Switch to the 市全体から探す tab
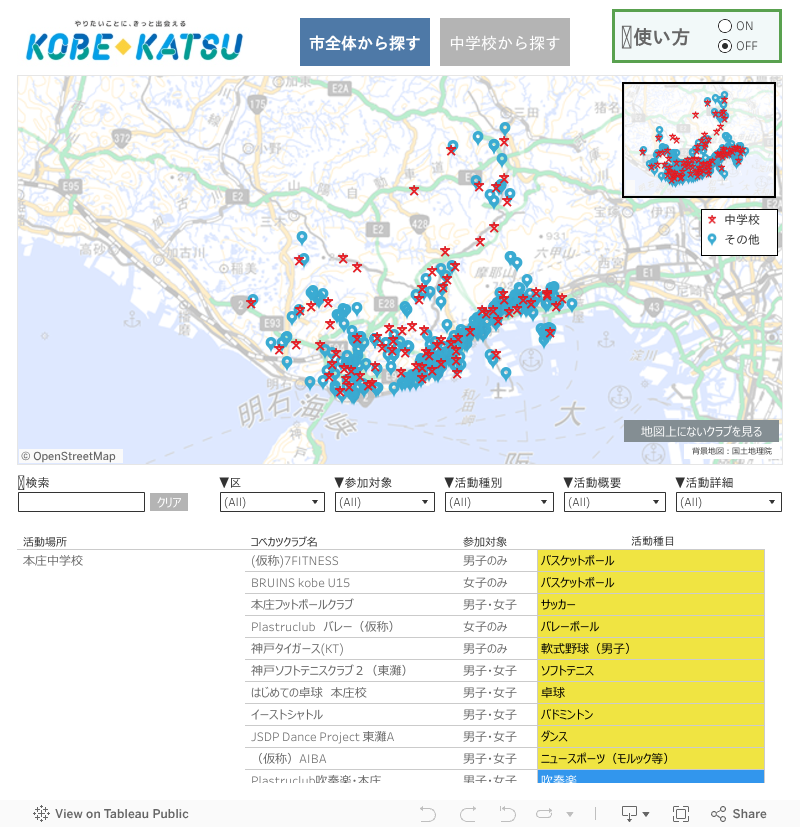The image size is (800, 827). pos(365,43)
